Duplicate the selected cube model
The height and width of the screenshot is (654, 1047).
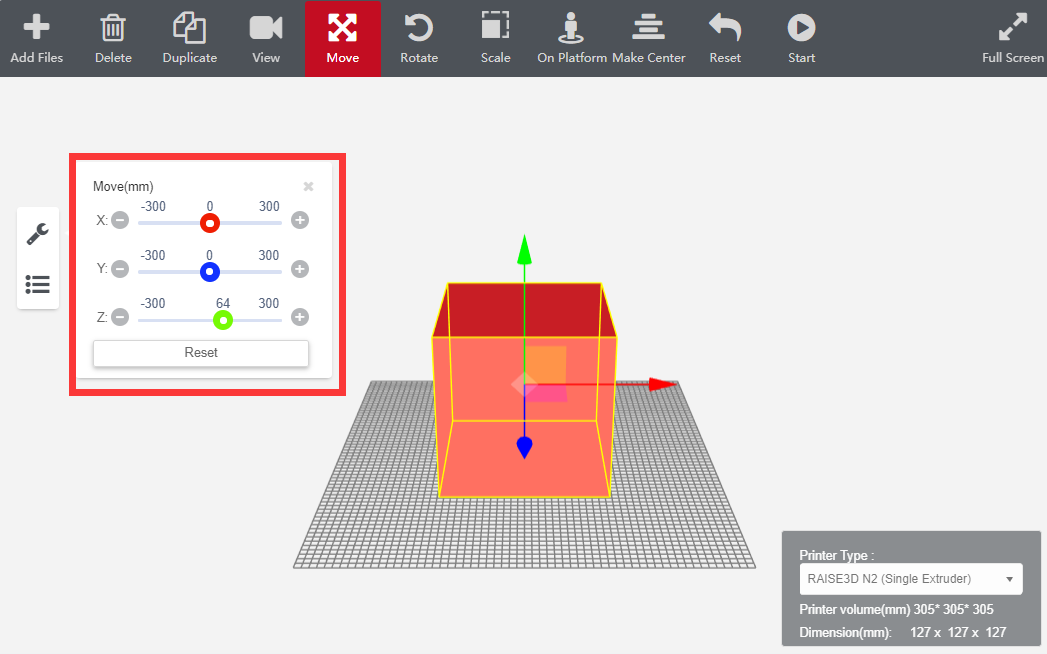189,27
